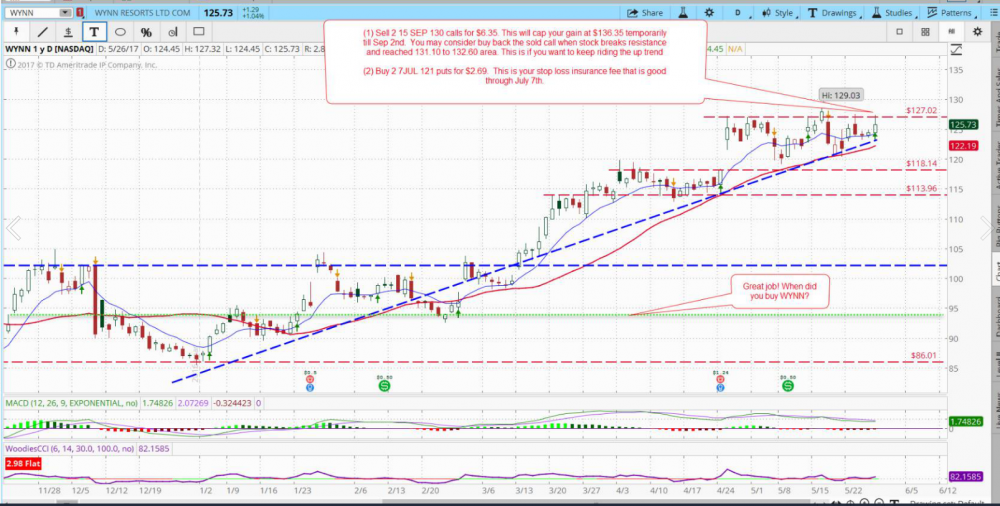
Task: Pick the ellipse drawing tool
Action: coord(120,32)
